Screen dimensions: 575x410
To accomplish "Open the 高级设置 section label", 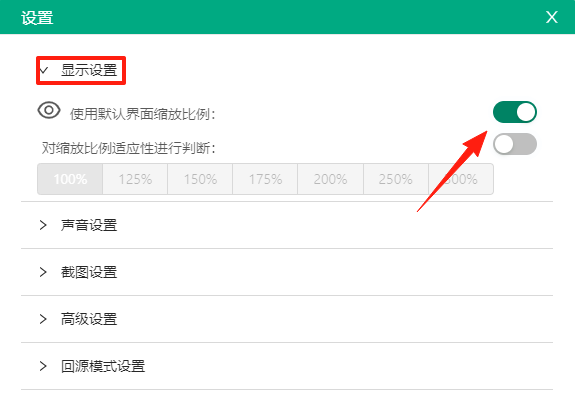I will pyautogui.click(x=89, y=319).
